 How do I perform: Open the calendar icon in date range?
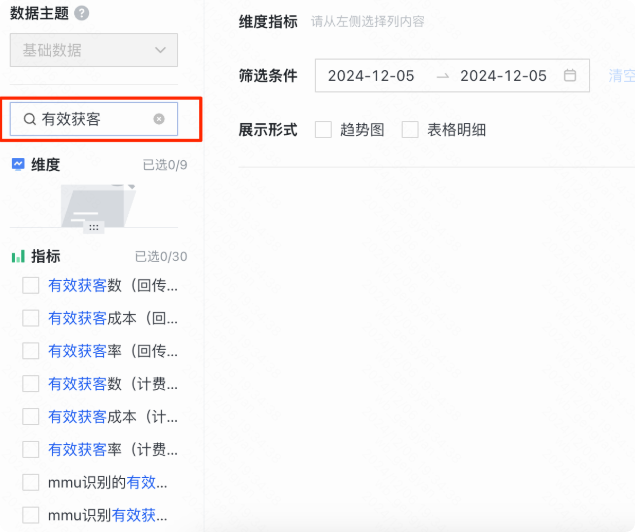pos(570,75)
